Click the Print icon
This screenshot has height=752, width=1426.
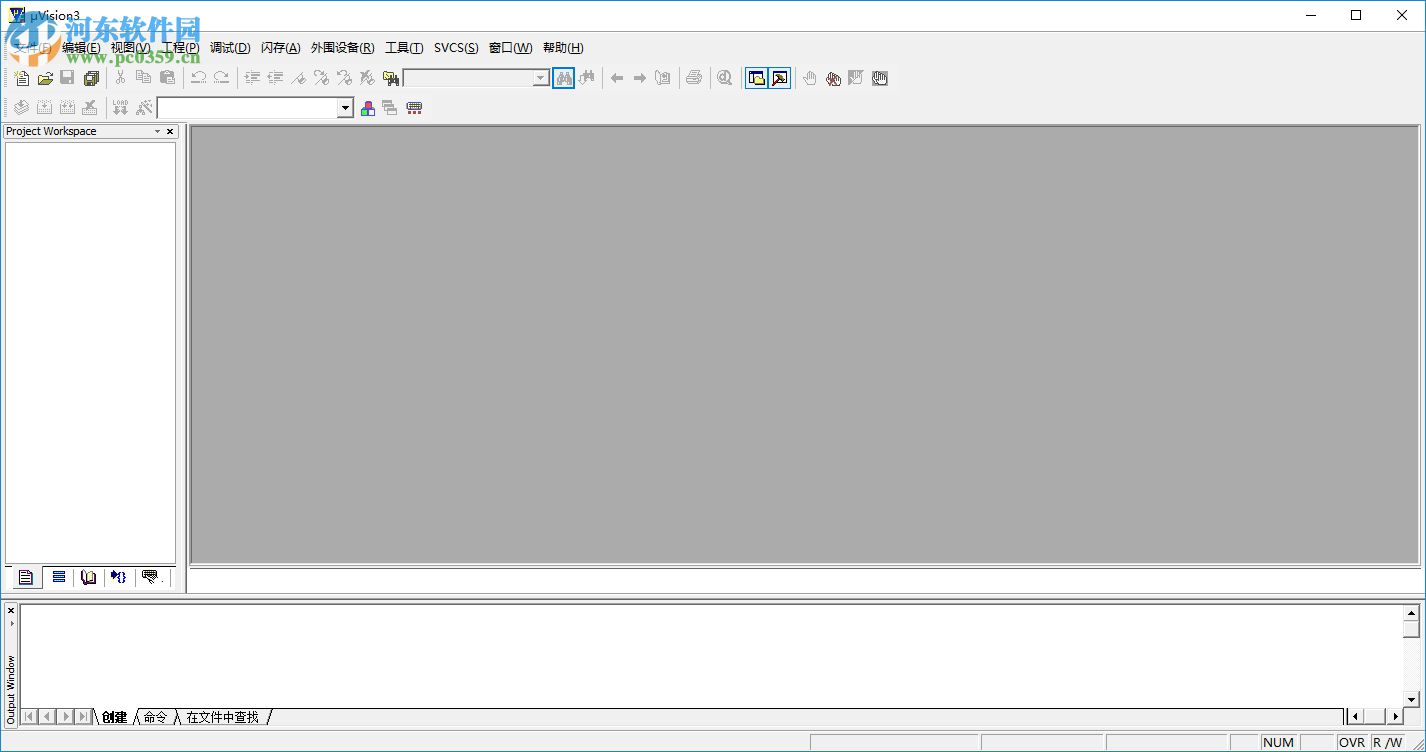click(693, 78)
